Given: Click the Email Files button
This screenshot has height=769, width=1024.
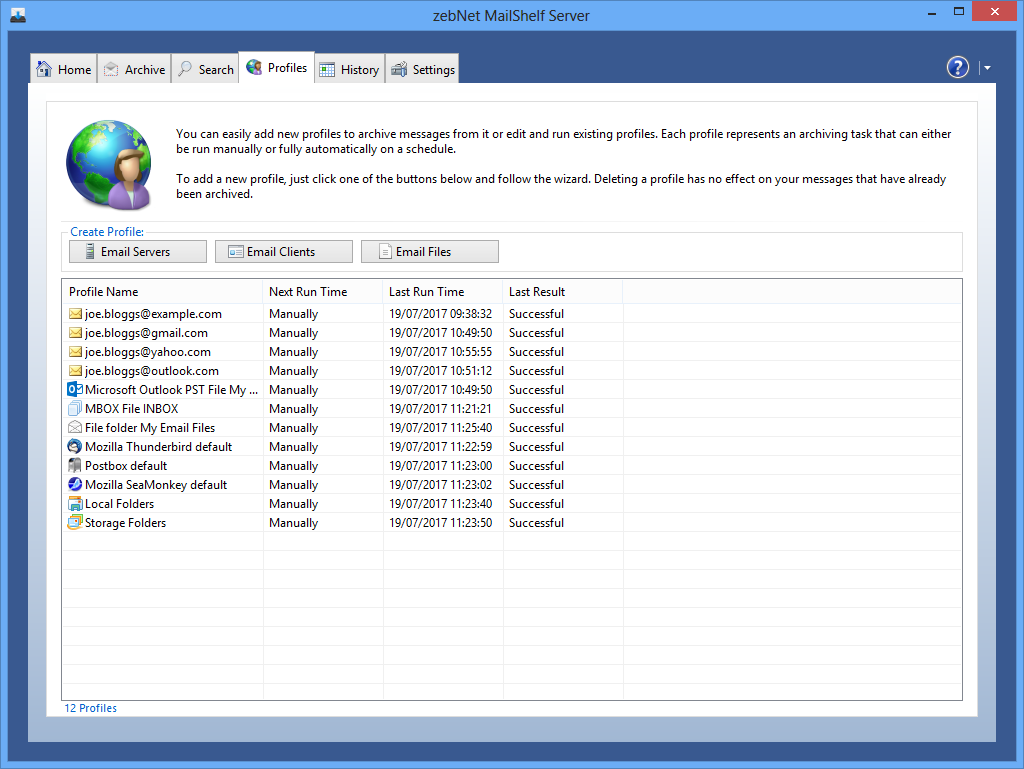Looking at the screenshot, I should pyautogui.click(x=429, y=252).
